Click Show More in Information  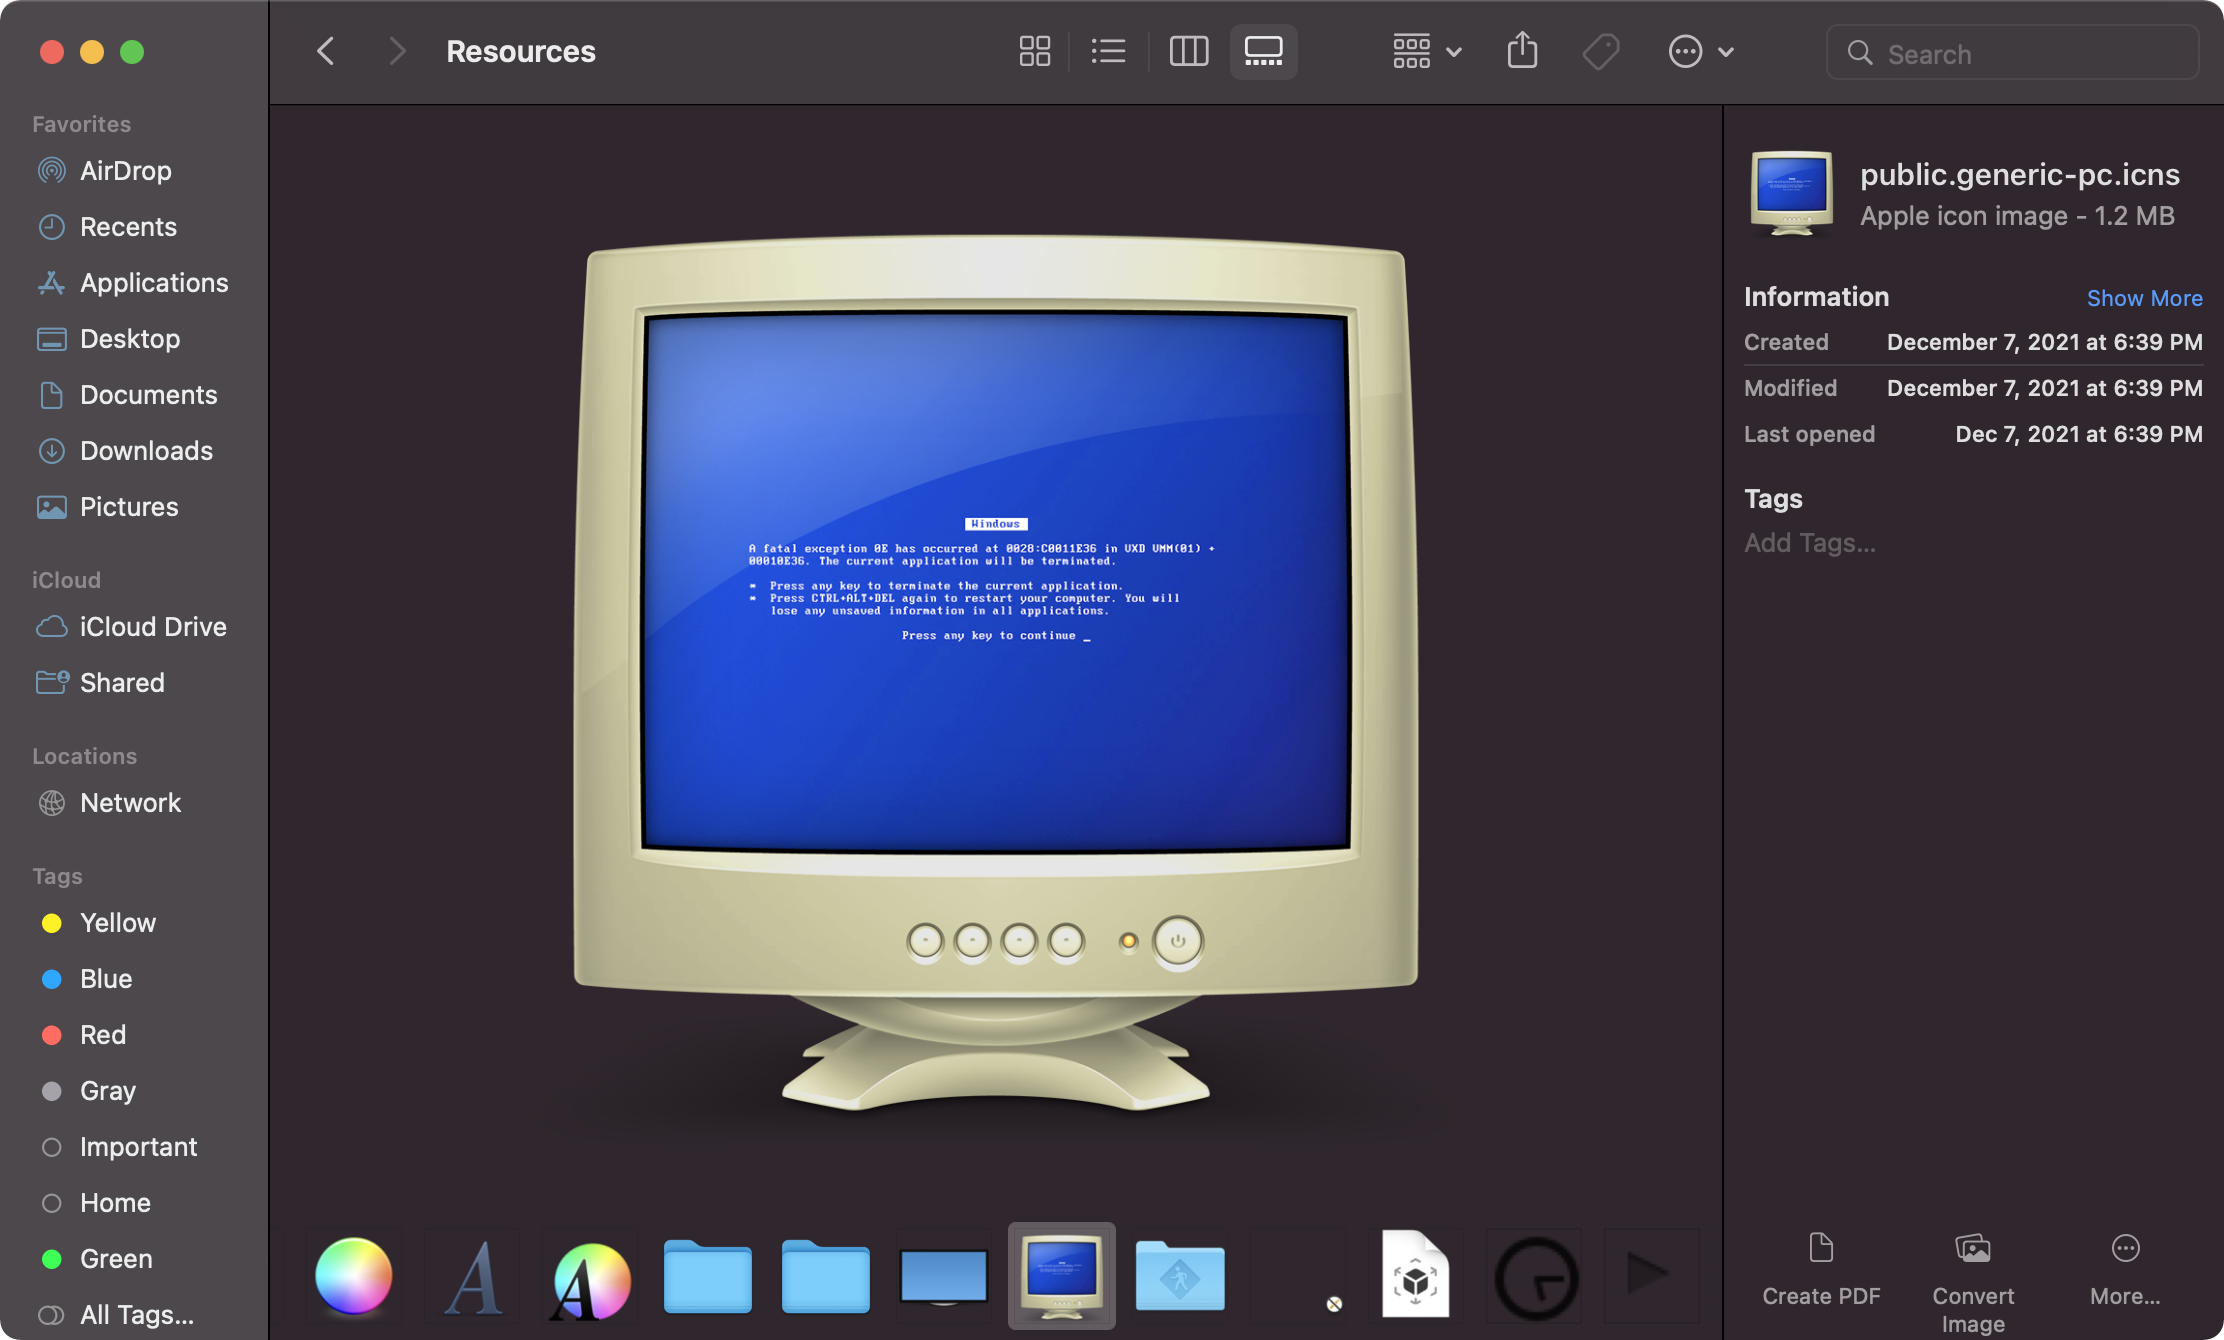tap(2144, 298)
